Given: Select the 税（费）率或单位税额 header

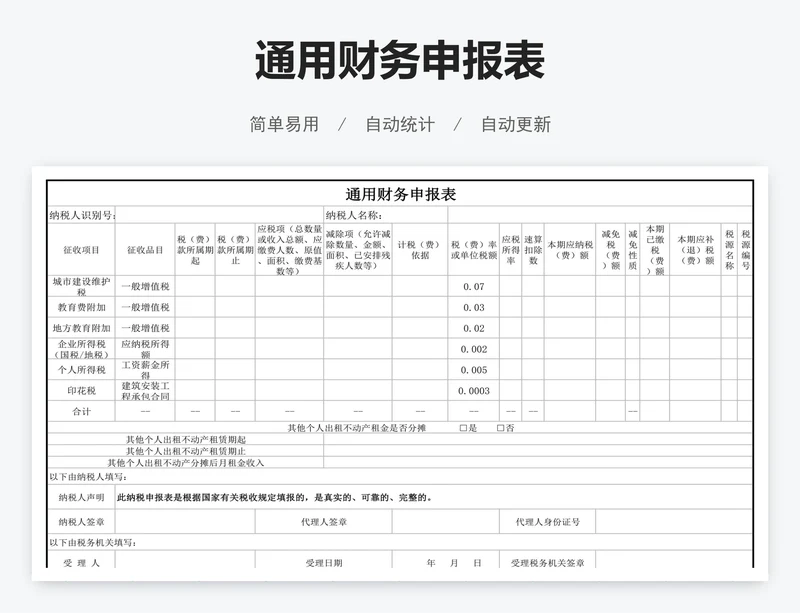Looking at the screenshot, I should coord(474,250).
